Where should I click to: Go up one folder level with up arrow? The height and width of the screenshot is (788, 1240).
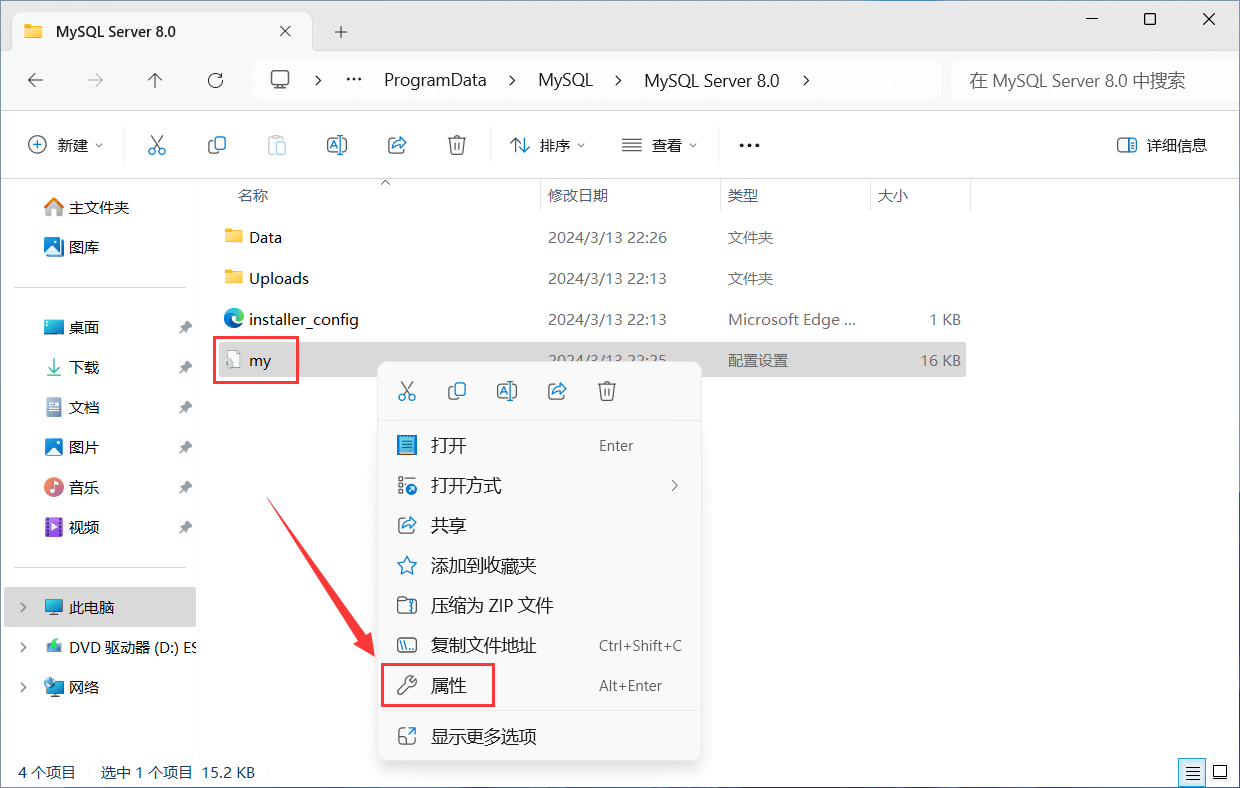click(155, 81)
